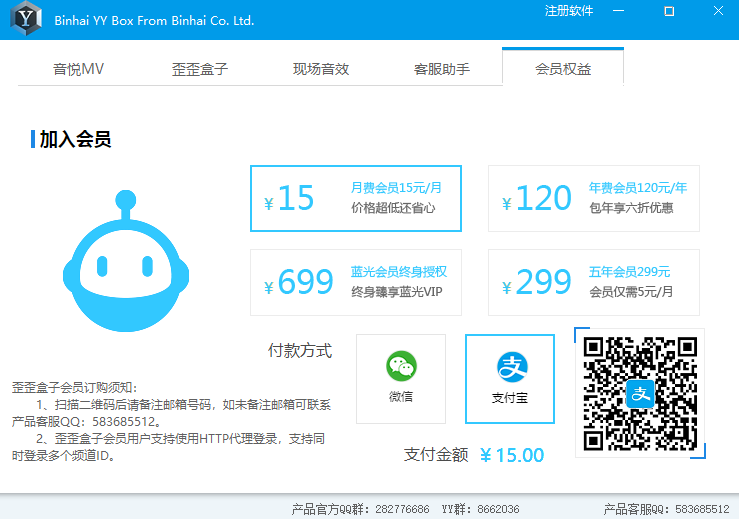The width and height of the screenshot is (739, 519).
Task: Select 支付宝 as payment method
Action: pos(510,379)
